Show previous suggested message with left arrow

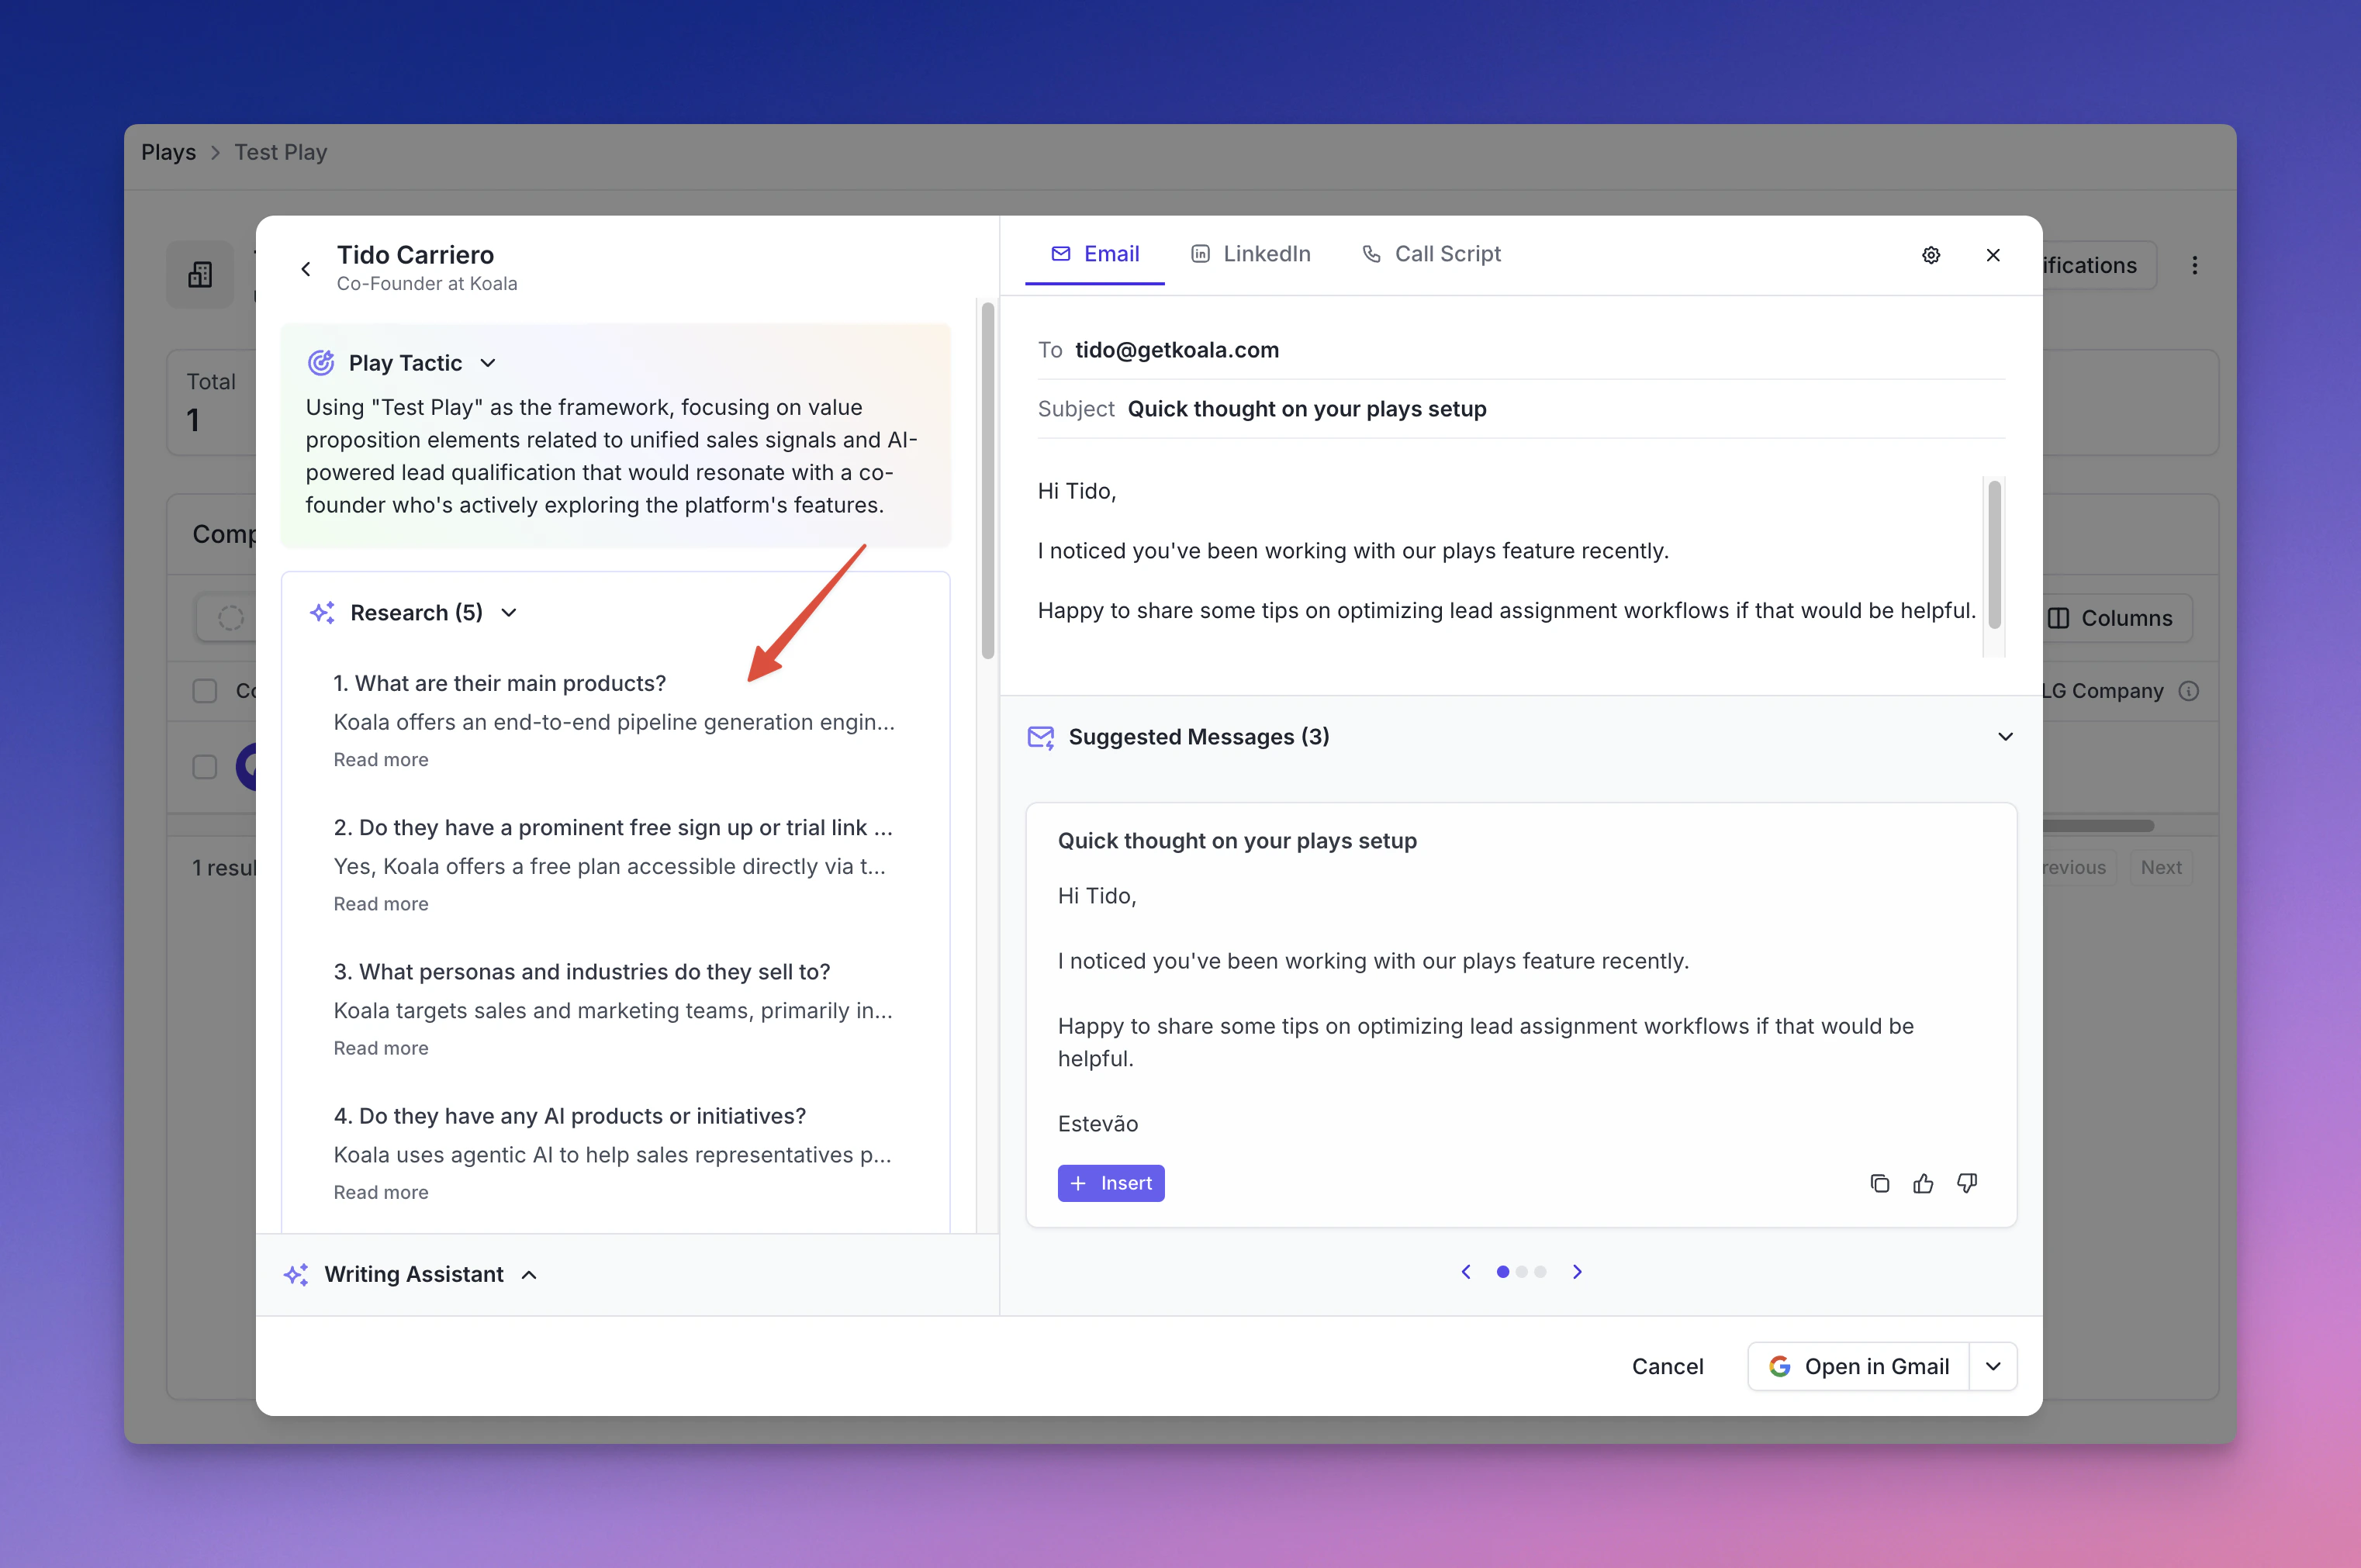[x=1466, y=1272]
